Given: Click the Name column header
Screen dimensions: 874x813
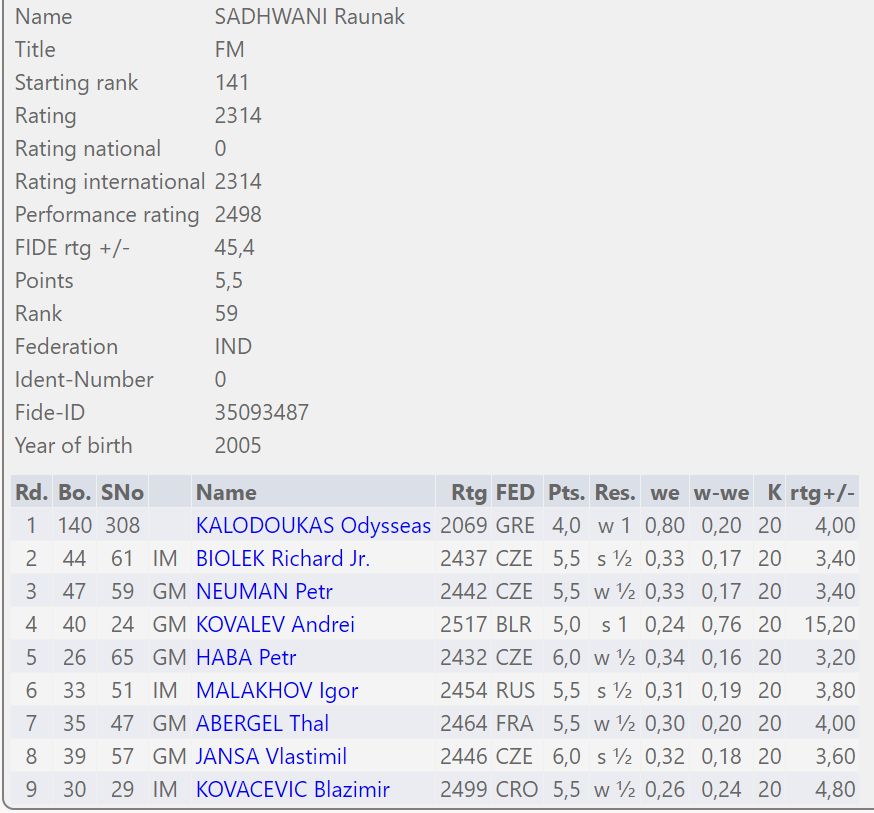Looking at the screenshot, I should [226, 492].
